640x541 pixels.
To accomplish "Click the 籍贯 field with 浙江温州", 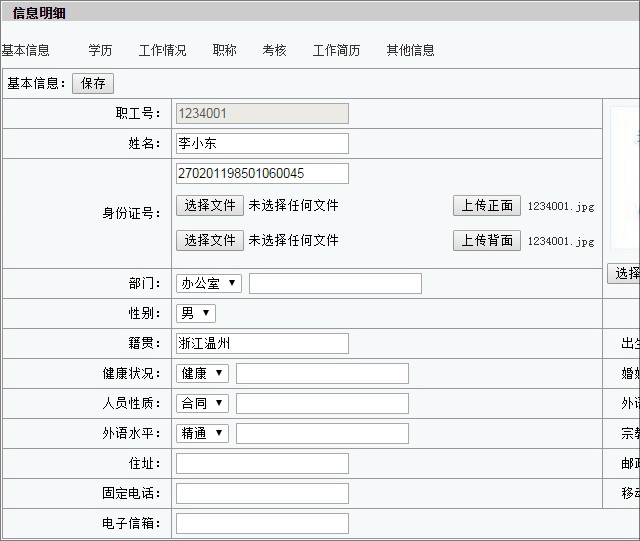I will (262, 344).
